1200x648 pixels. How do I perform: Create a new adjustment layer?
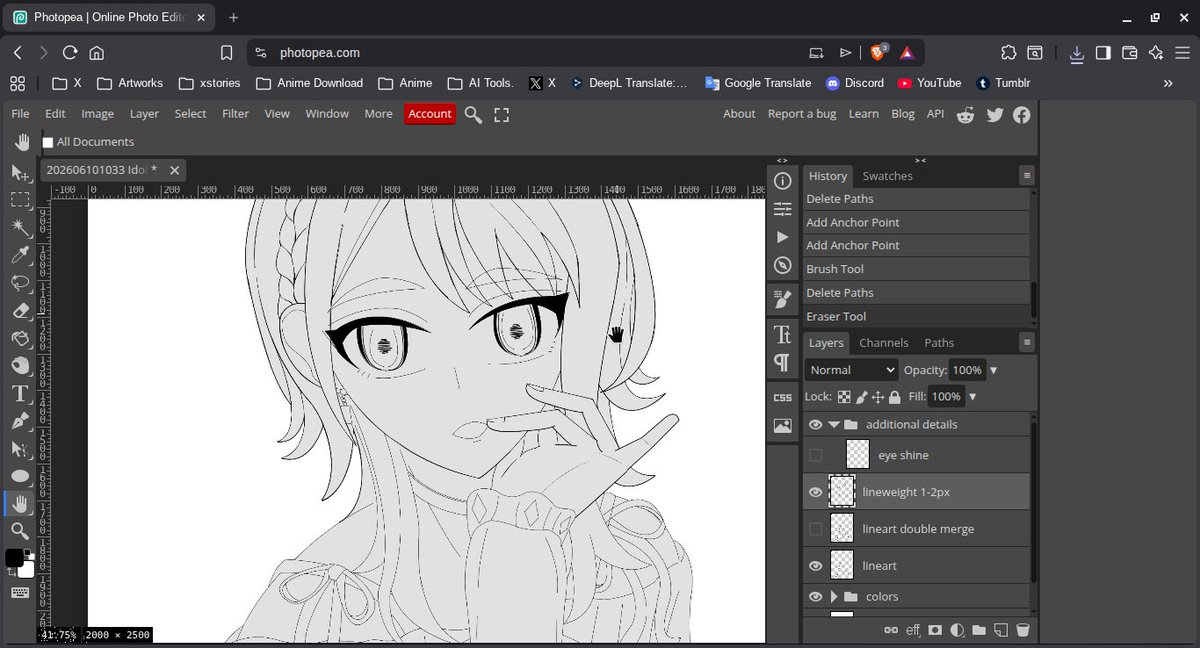tap(957, 630)
